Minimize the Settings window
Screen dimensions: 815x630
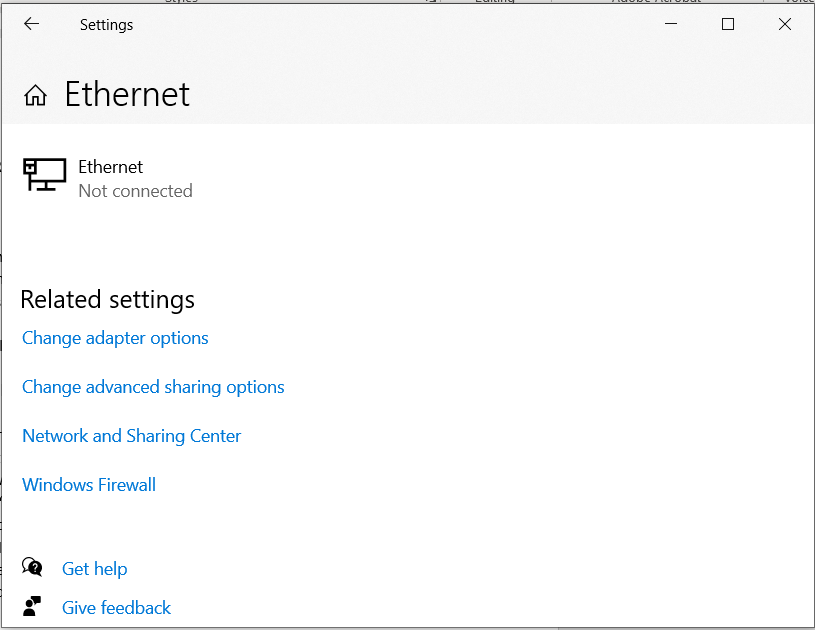671,25
